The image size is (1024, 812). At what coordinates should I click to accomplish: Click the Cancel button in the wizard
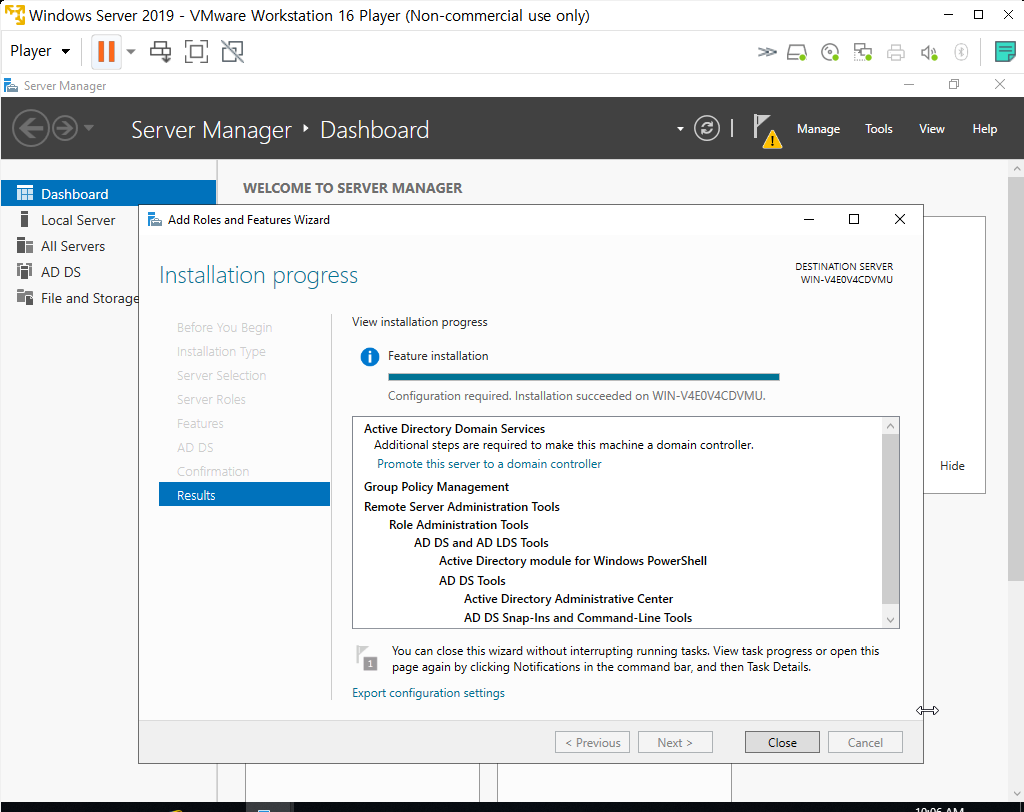[x=865, y=742]
